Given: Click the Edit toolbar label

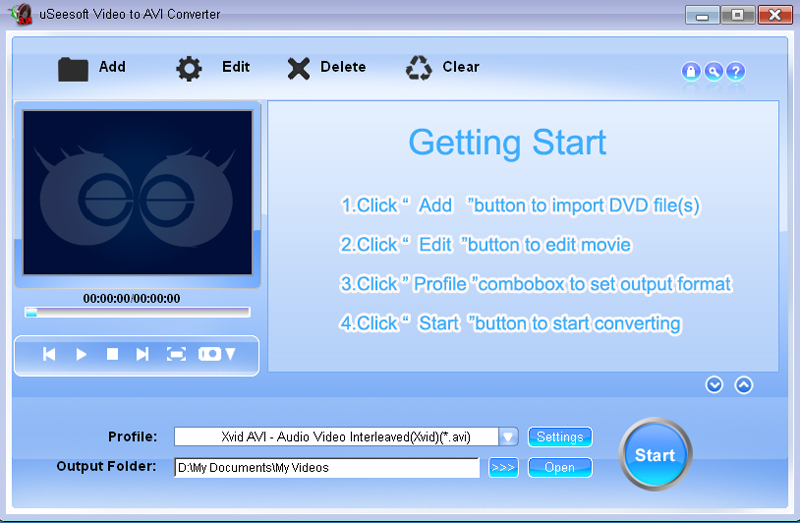Looking at the screenshot, I should (236, 67).
